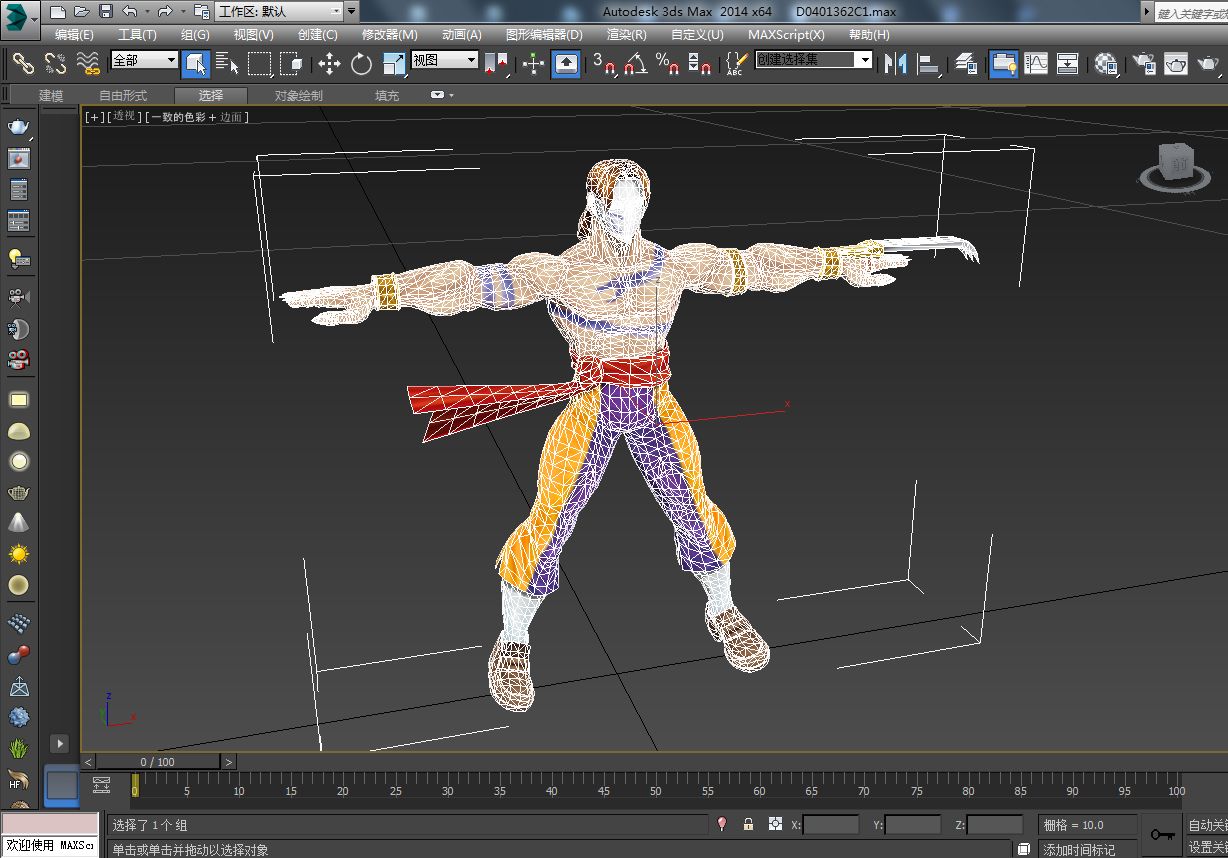This screenshot has height=858, width=1228.
Task: Click the 0 / 100 time slider
Action: coord(157,762)
